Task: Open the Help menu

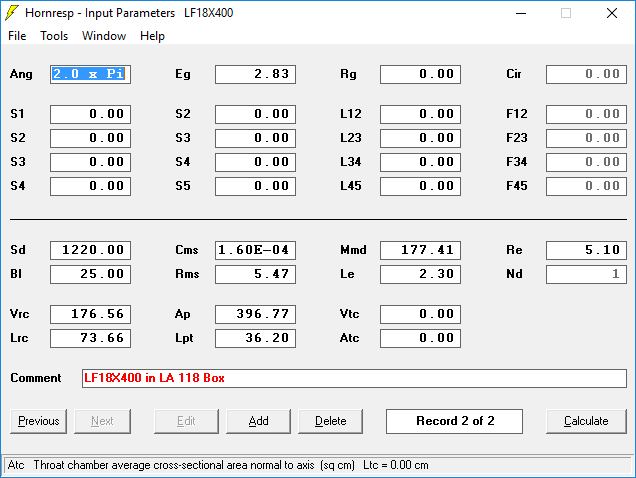Action: [x=152, y=36]
